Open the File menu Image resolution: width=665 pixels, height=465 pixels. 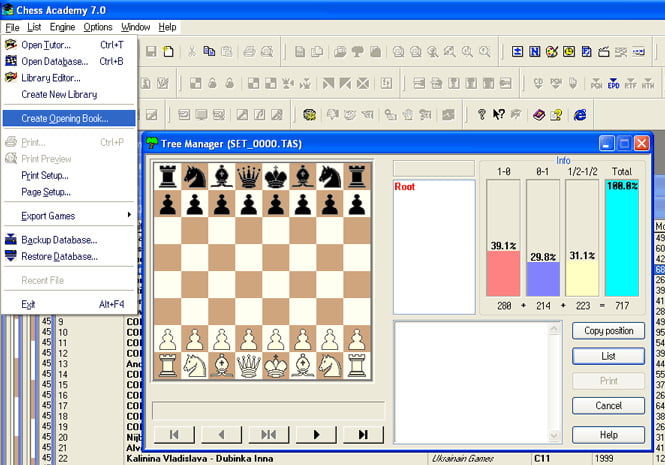(12, 28)
